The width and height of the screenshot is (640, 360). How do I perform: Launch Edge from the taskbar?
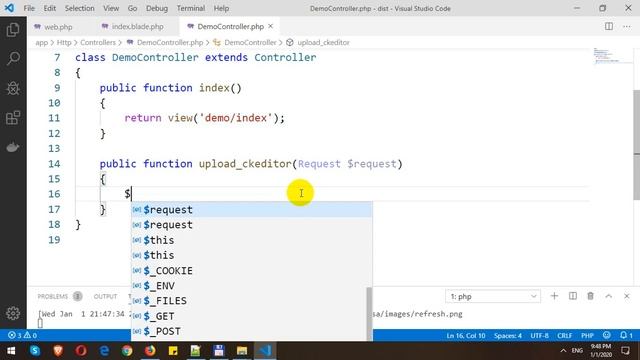pos(104,351)
